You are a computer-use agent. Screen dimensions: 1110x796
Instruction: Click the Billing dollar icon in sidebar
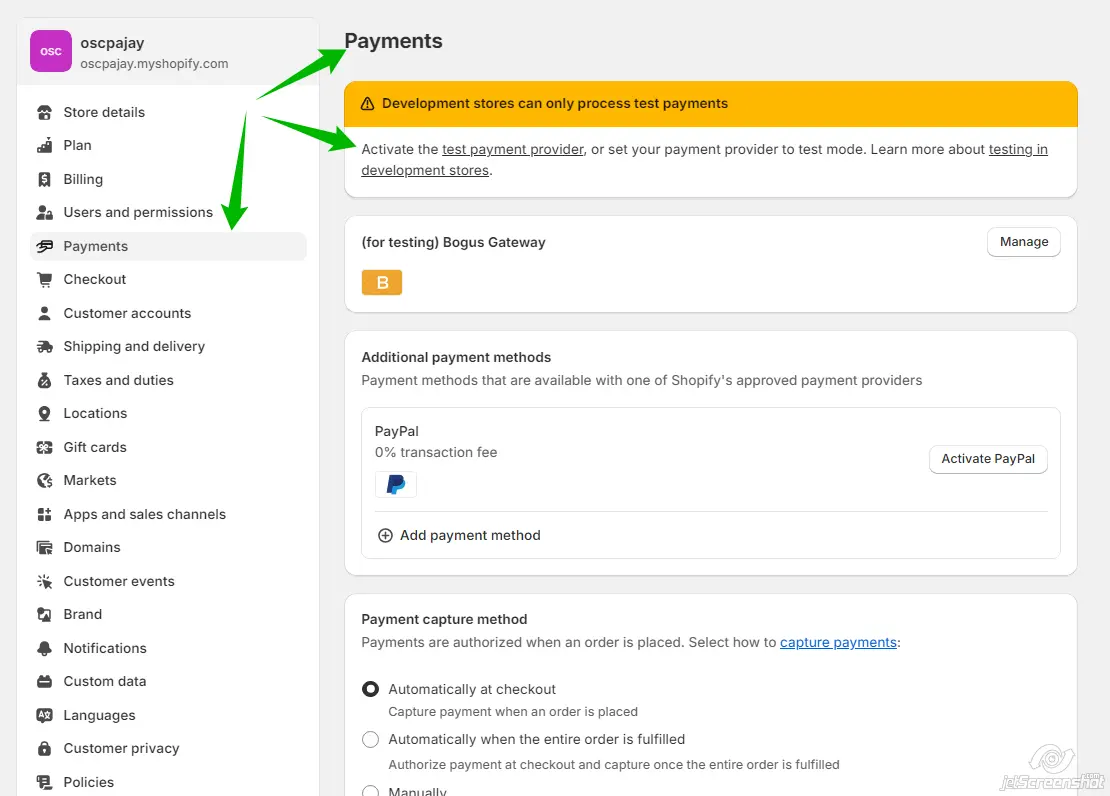pyautogui.click(x=44, y=179)
